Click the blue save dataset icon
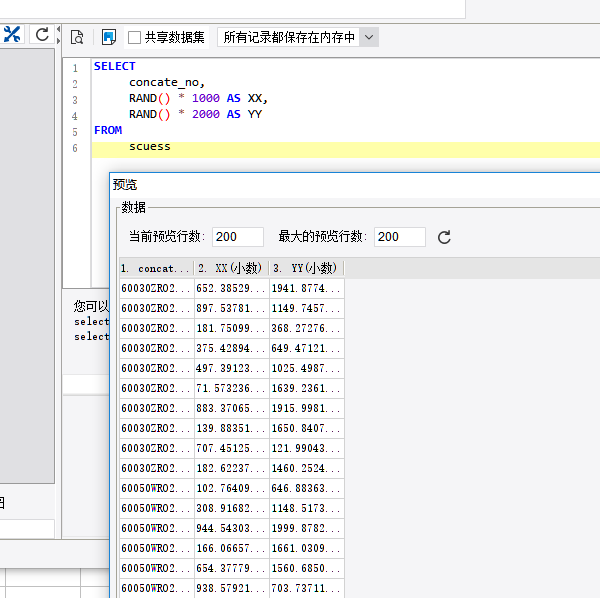 [109, 37]
